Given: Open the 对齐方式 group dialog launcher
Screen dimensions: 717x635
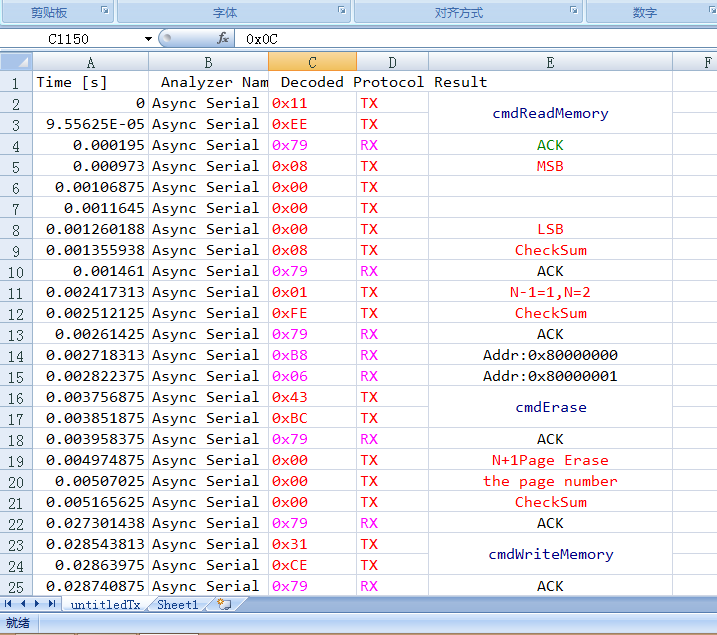Looking at the screenshot, I should point(573,10).
